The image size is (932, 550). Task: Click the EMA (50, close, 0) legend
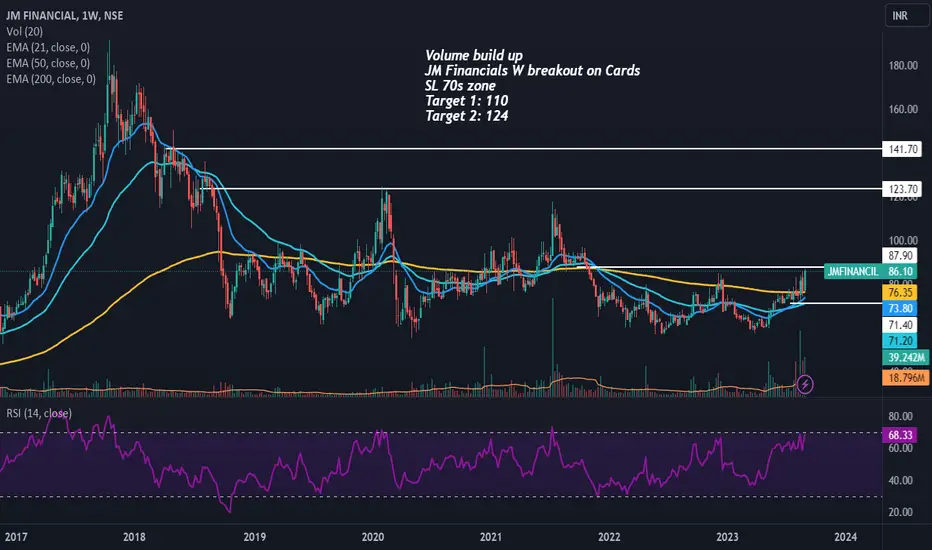click(48, 63)
